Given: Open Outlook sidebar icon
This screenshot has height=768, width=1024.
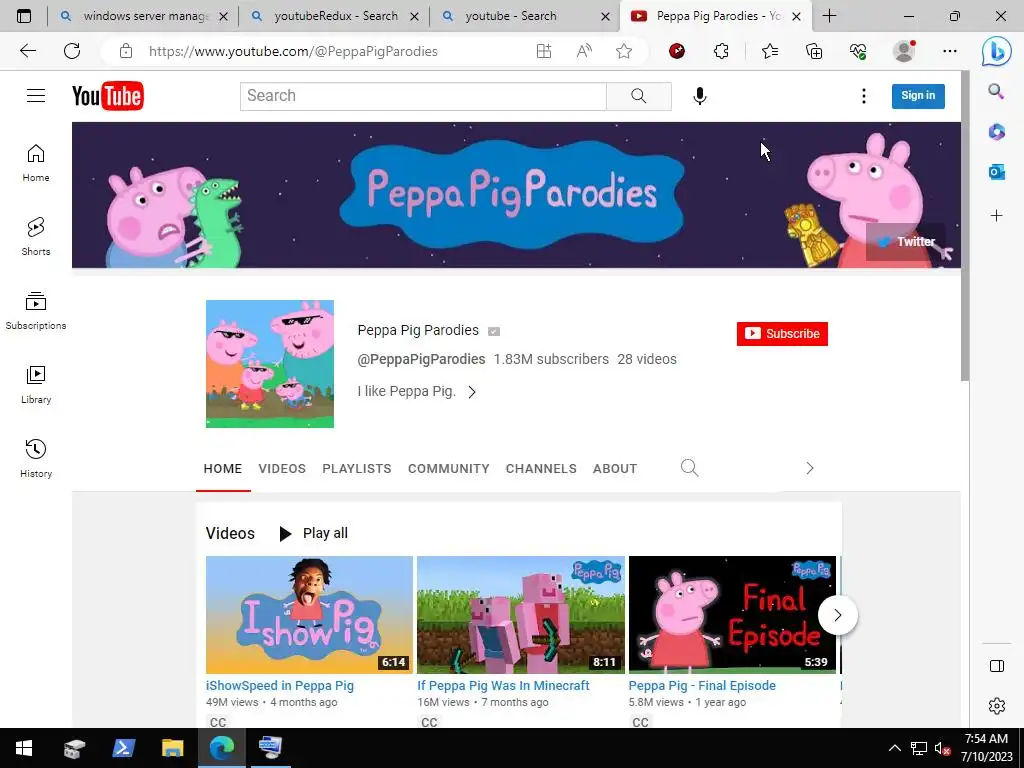Looking at the screenshot, I should (996, 172).
